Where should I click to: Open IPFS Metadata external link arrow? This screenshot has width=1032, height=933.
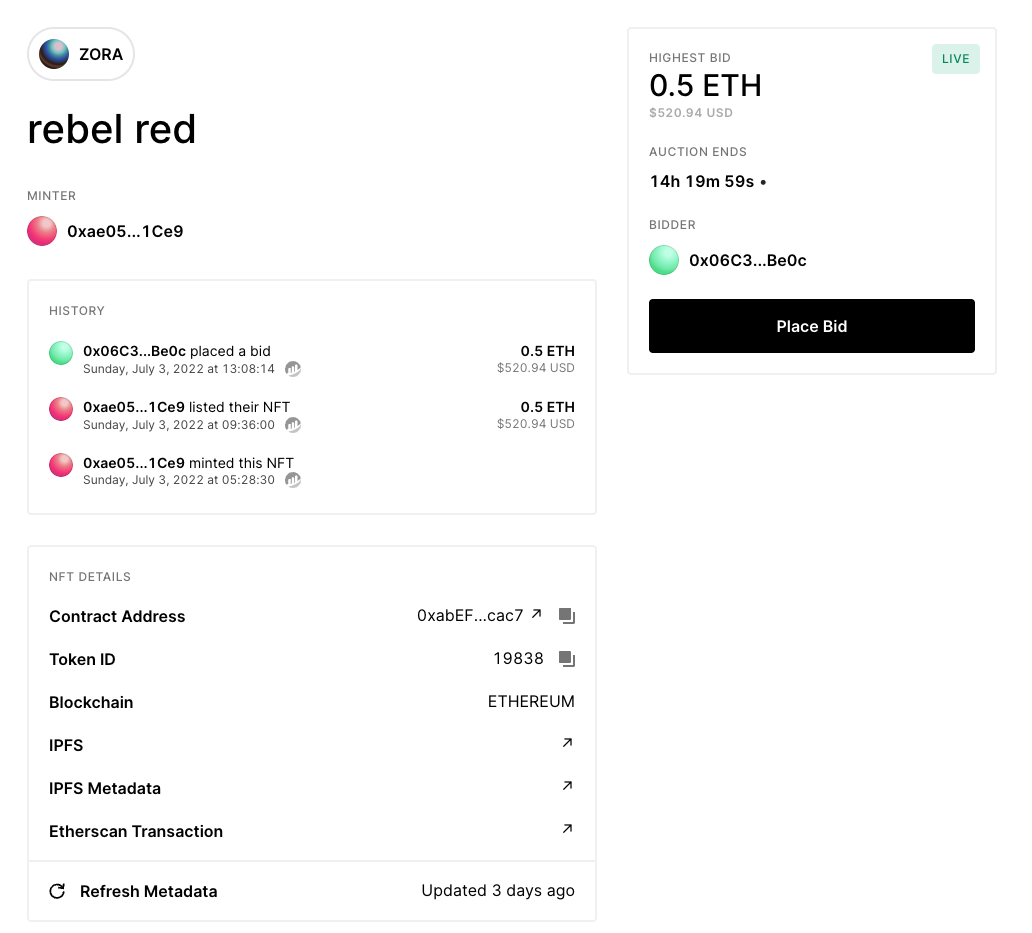pyautogui.click(x=567, y=786)
